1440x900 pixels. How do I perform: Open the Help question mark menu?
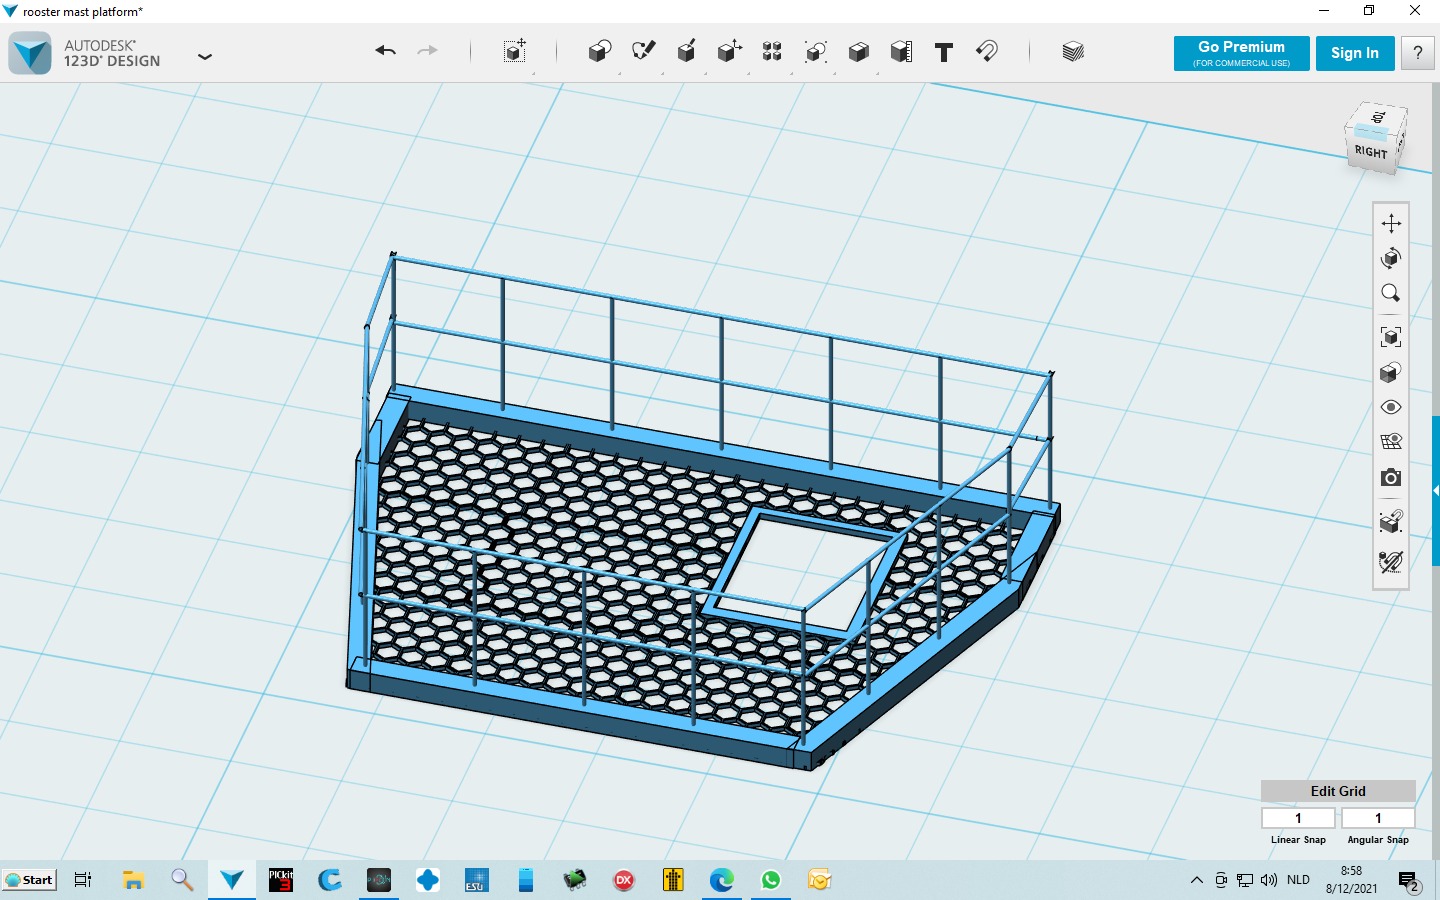[x=1417, y=54]
